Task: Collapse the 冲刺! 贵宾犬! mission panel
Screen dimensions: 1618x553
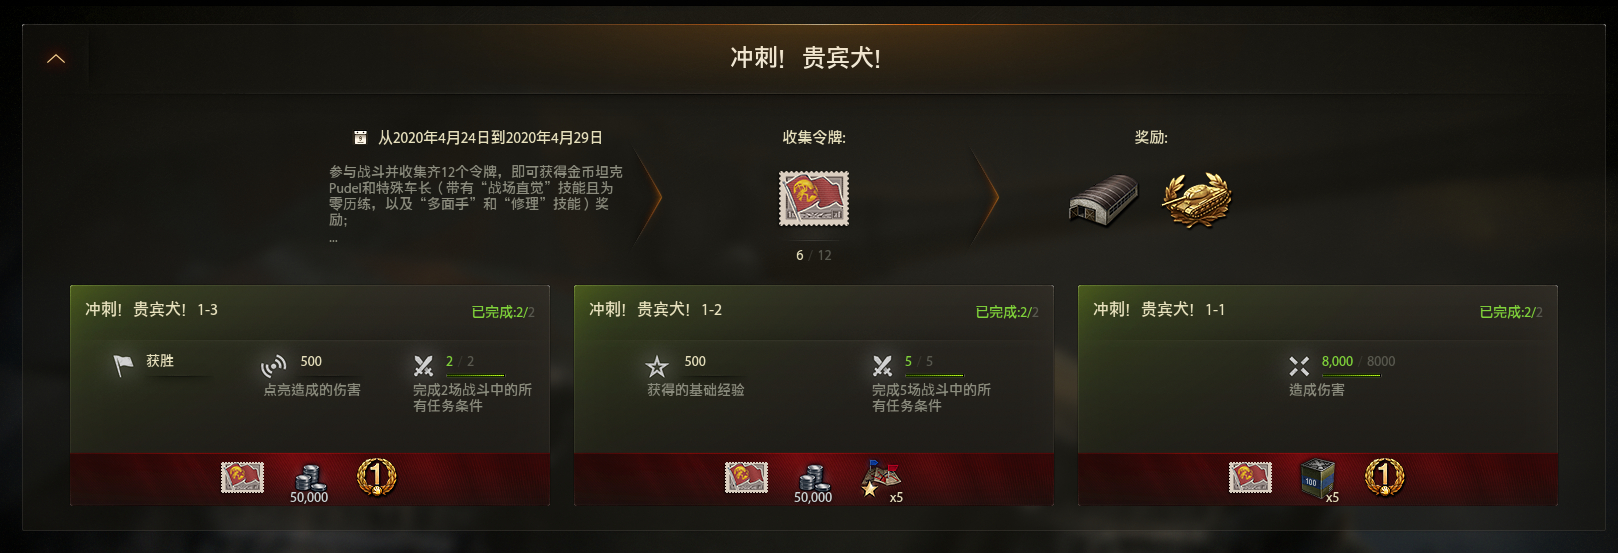Action: [x=56, y=59]
